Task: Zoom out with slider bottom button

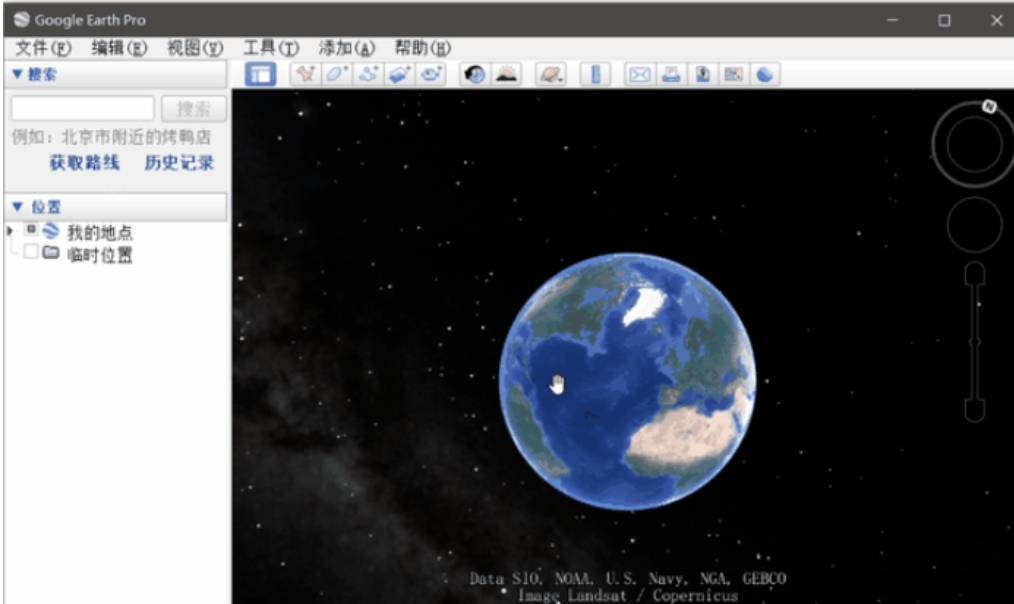Action: pos(975,411)
